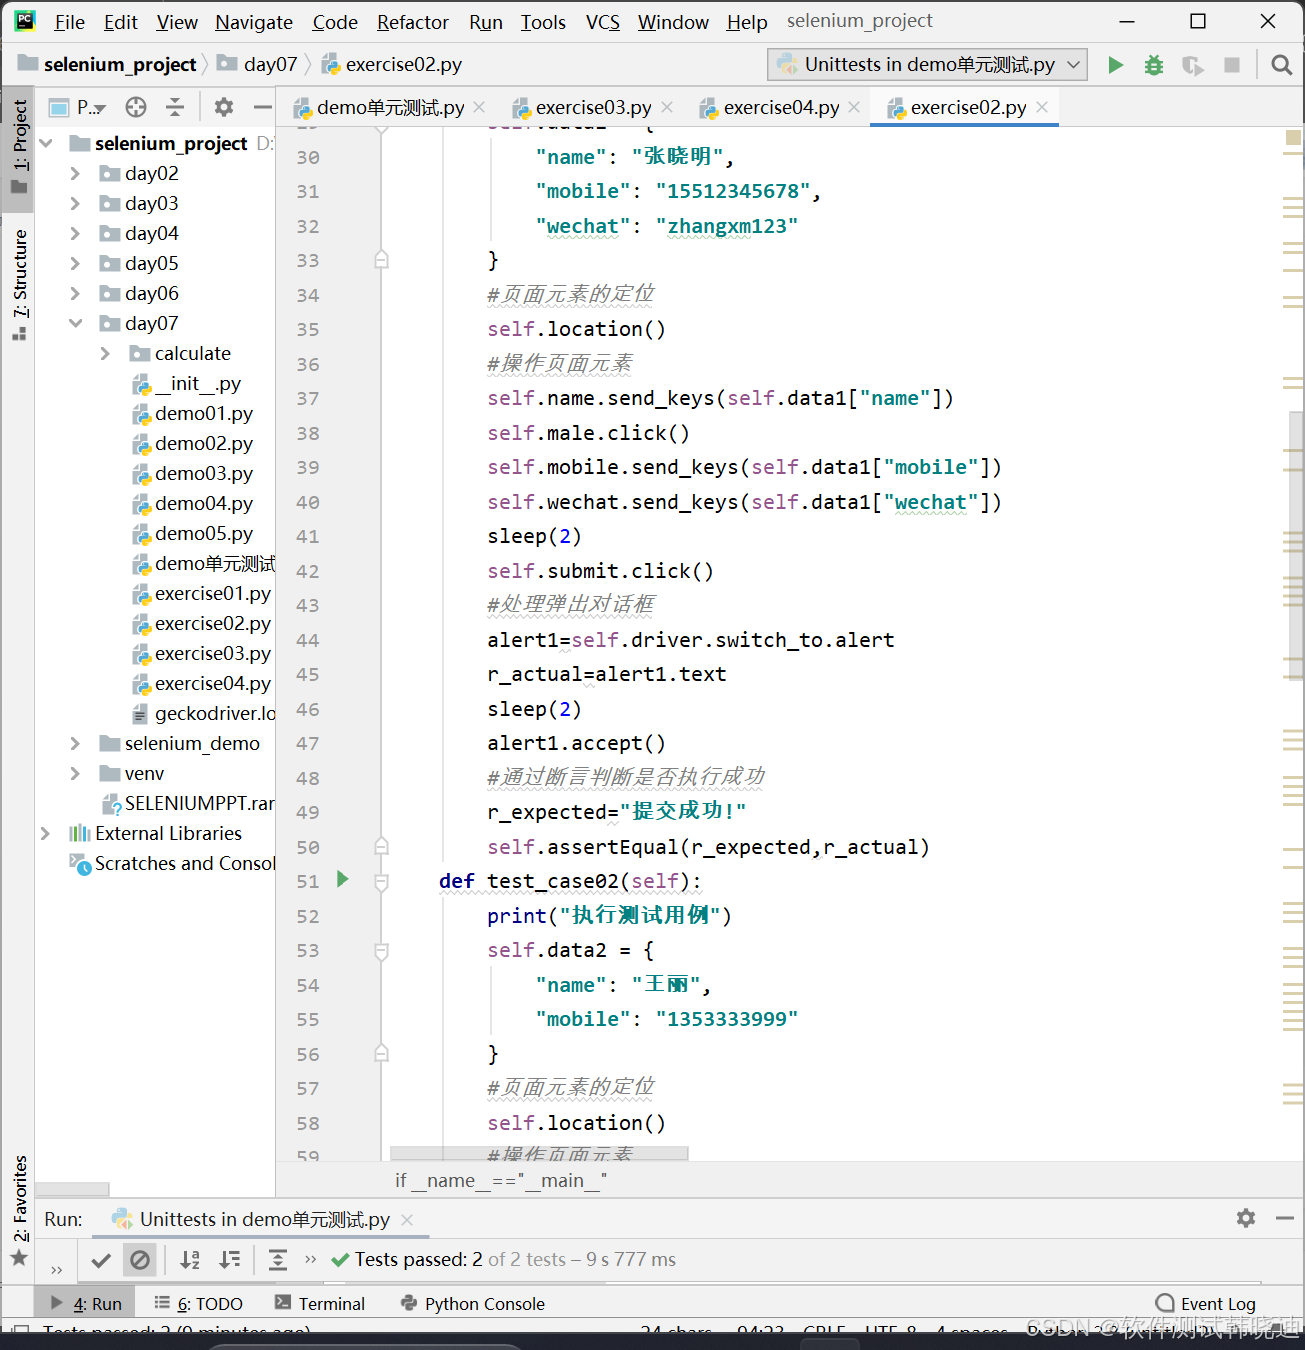Click day07 breadcrumb in navigation bar
Image resolution: width=1305 pixels, height=1350 pixels.
tap(259, 64)
